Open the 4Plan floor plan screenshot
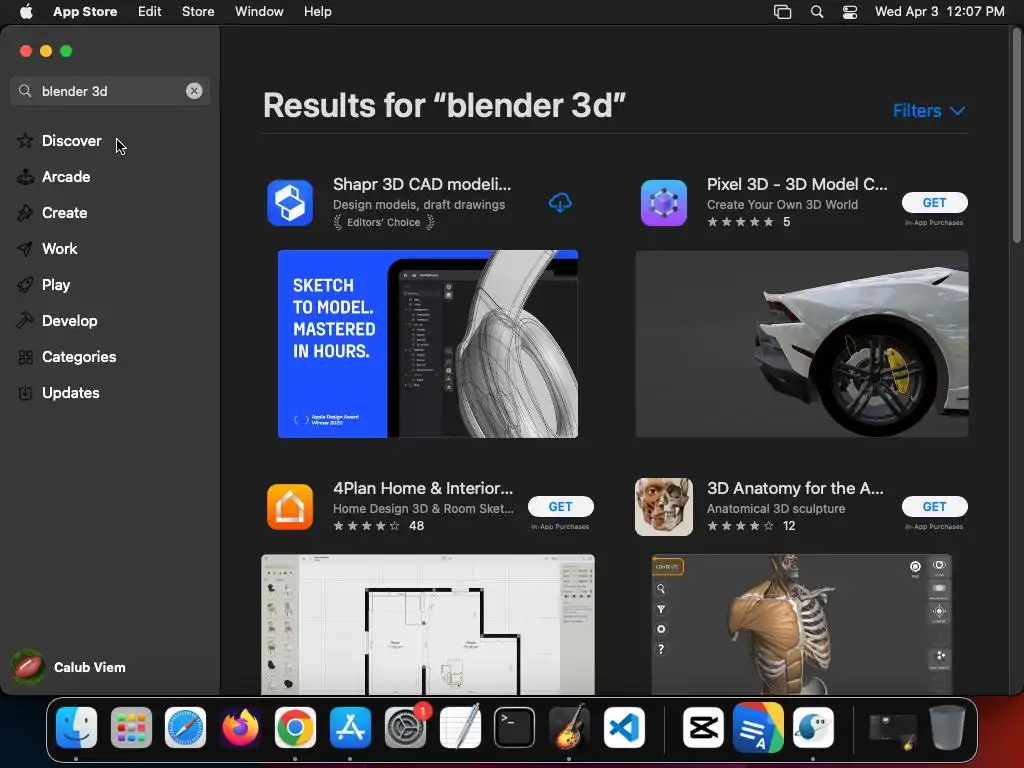 (x=428, y=624)
